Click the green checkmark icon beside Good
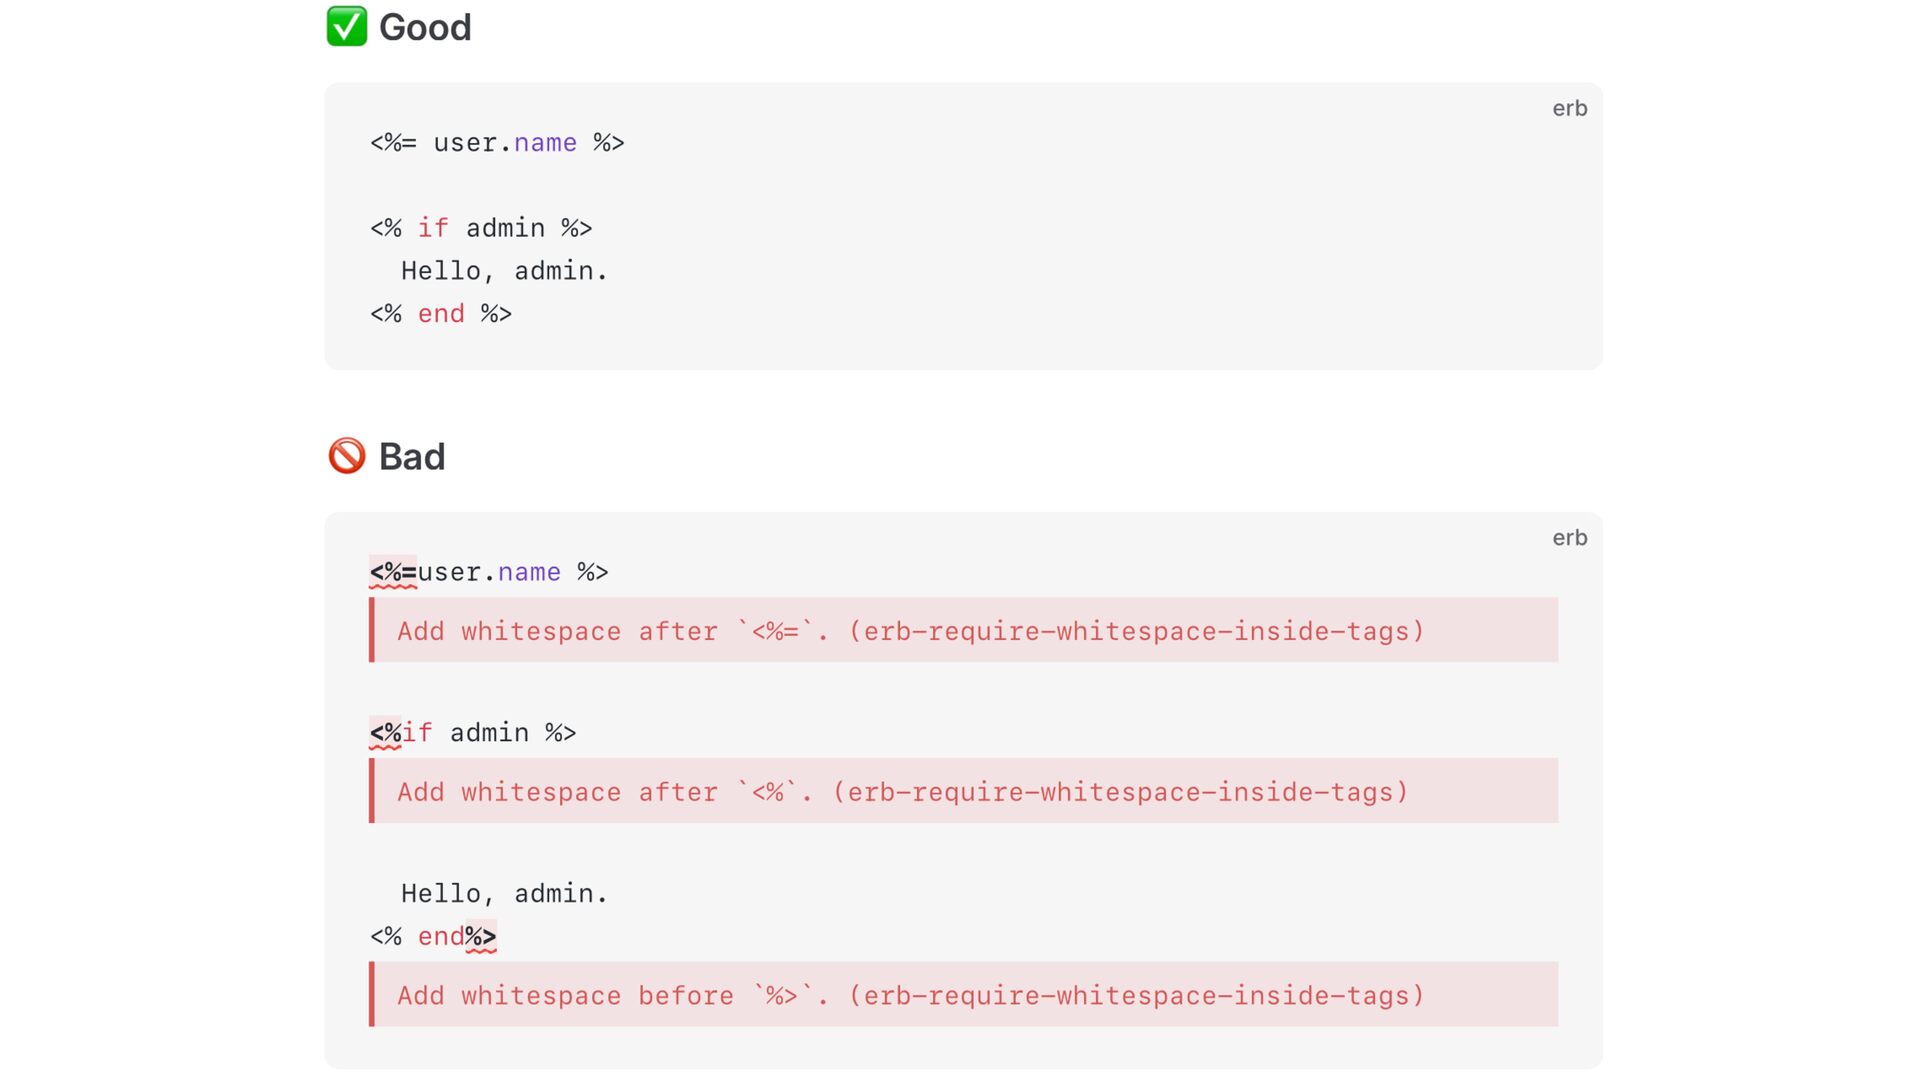The image size is (1920, 1080). click(x=346, y=27)
